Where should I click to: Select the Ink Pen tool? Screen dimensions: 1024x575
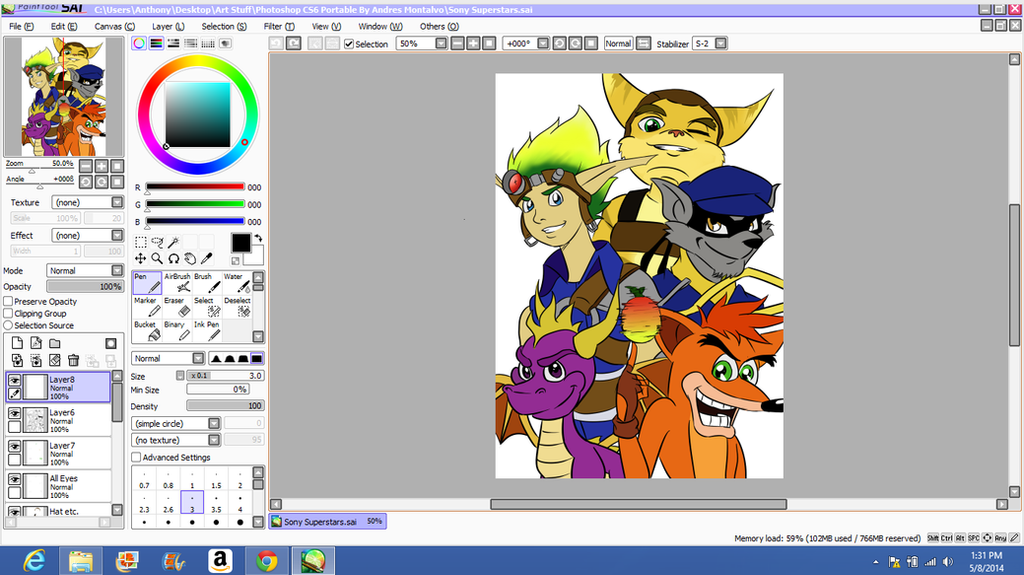tap(207, 331)
